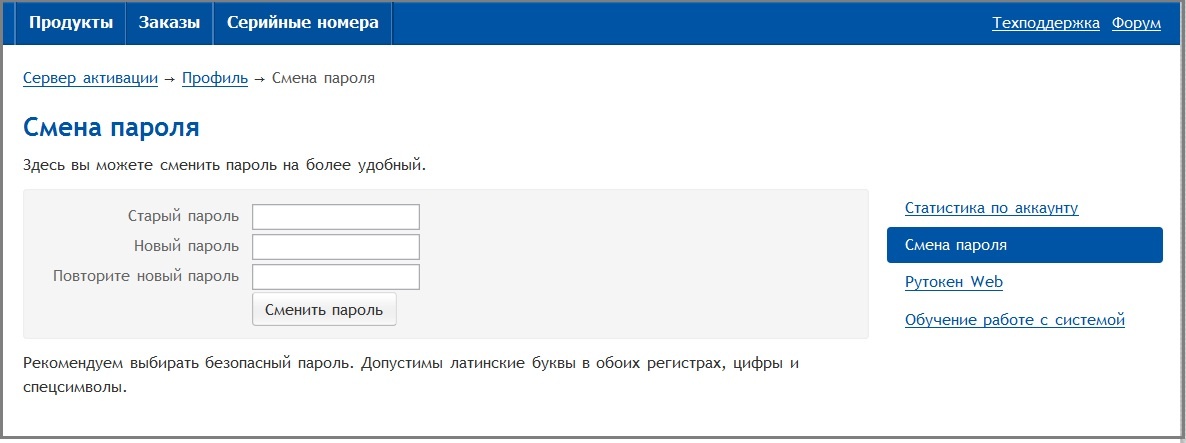Screen dimensions: 1186x443
Task: Click the Новый пароль field label
Action: 186,246
